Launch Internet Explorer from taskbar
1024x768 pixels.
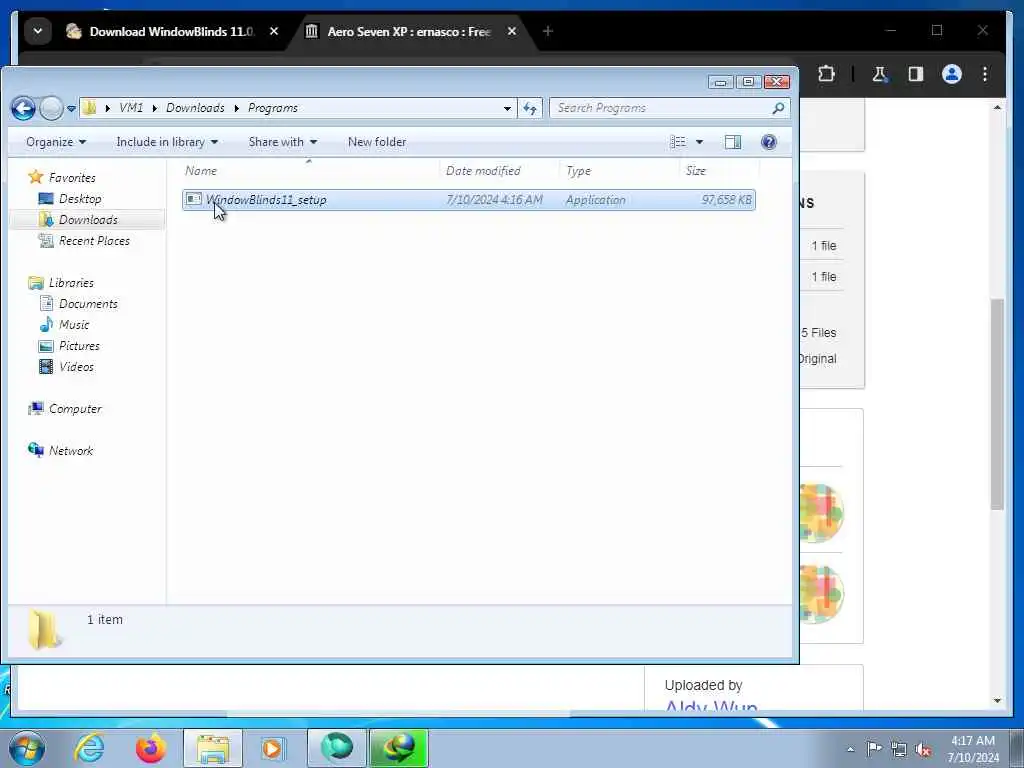click(89, 748)
